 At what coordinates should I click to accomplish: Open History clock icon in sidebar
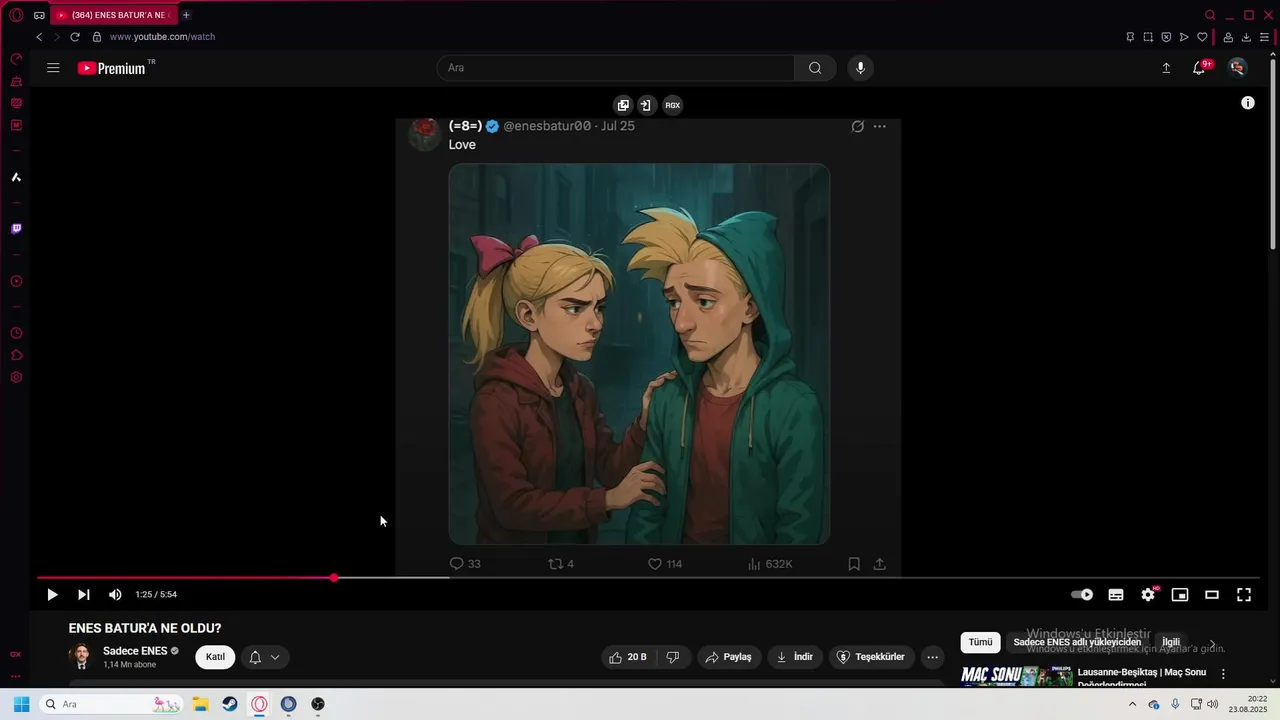[16, 333]
